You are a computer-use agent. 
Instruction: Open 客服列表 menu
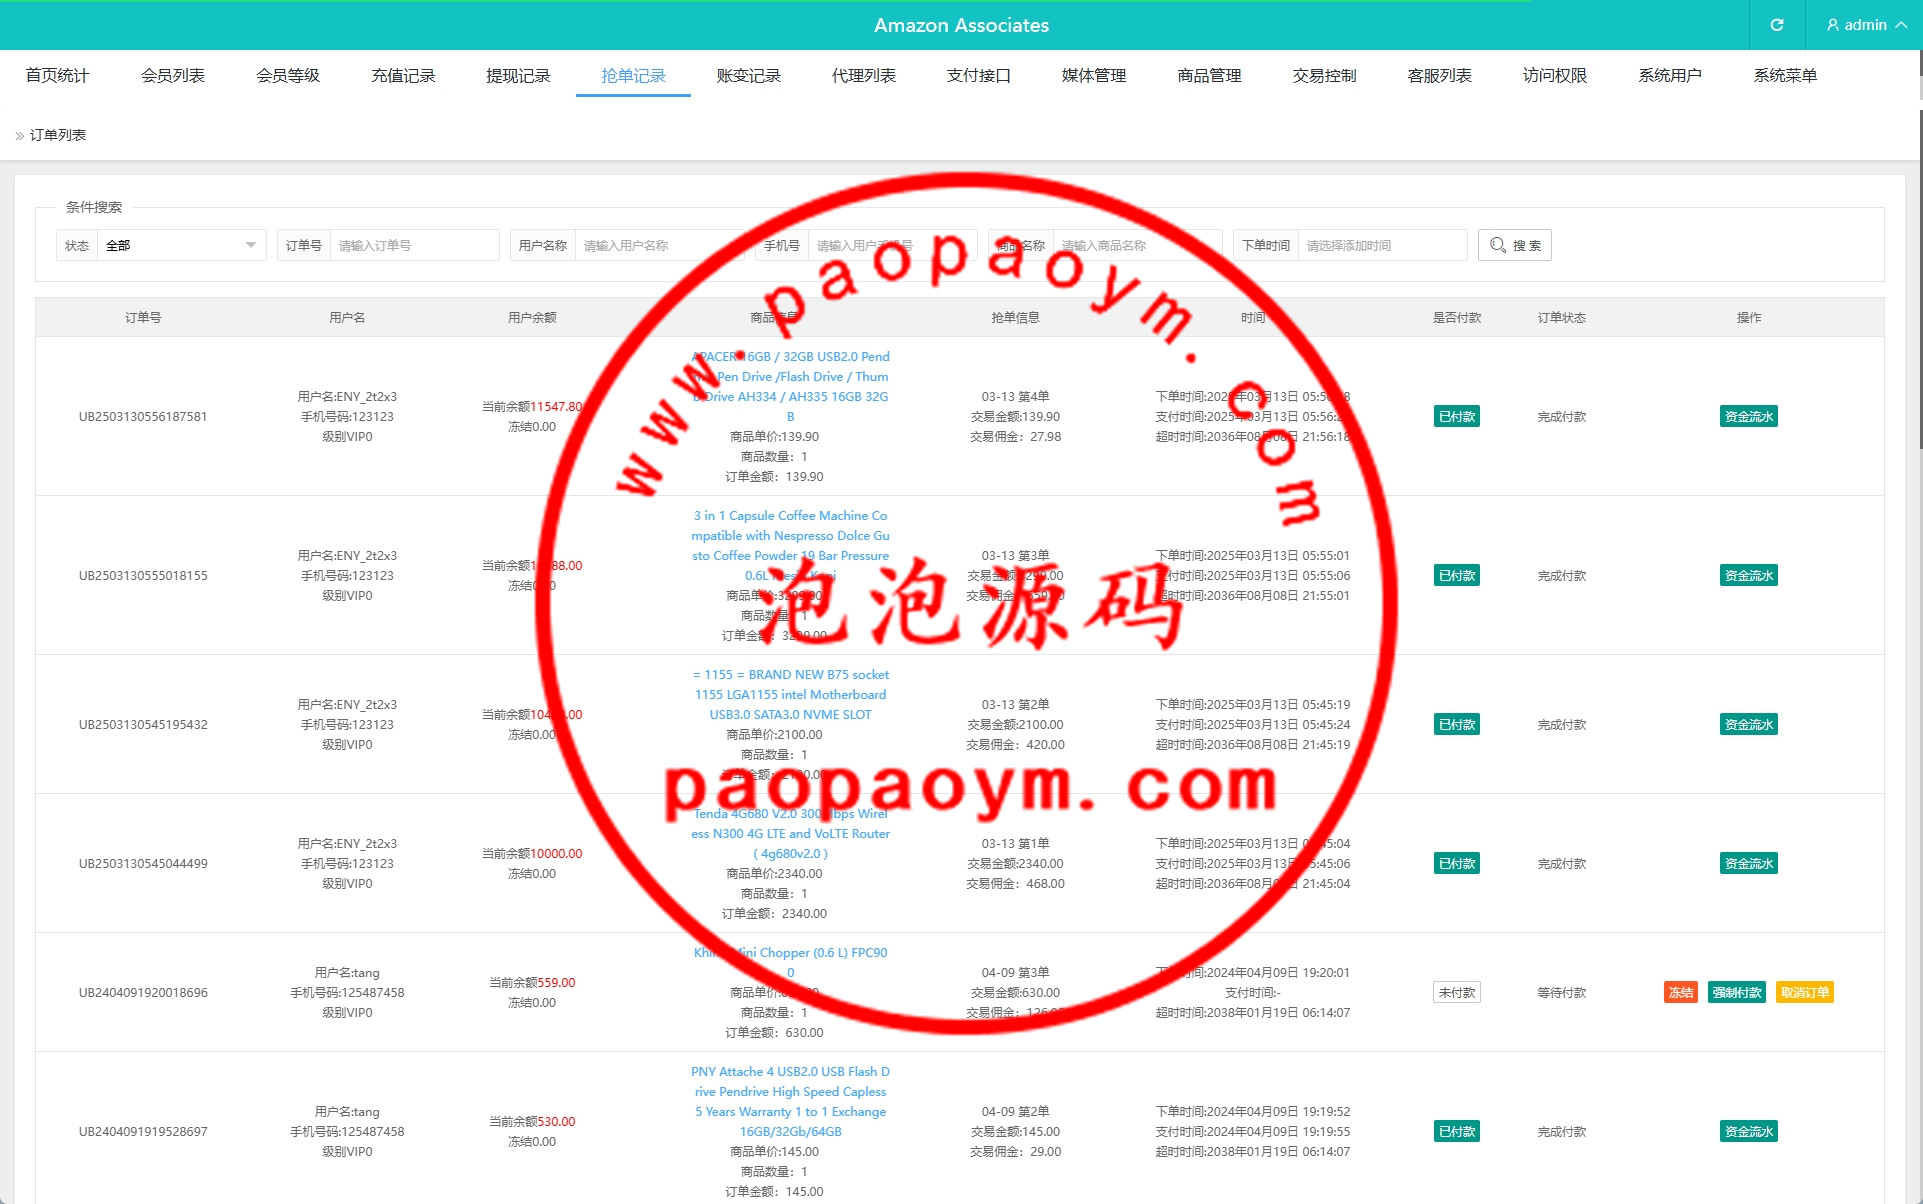1440,76
